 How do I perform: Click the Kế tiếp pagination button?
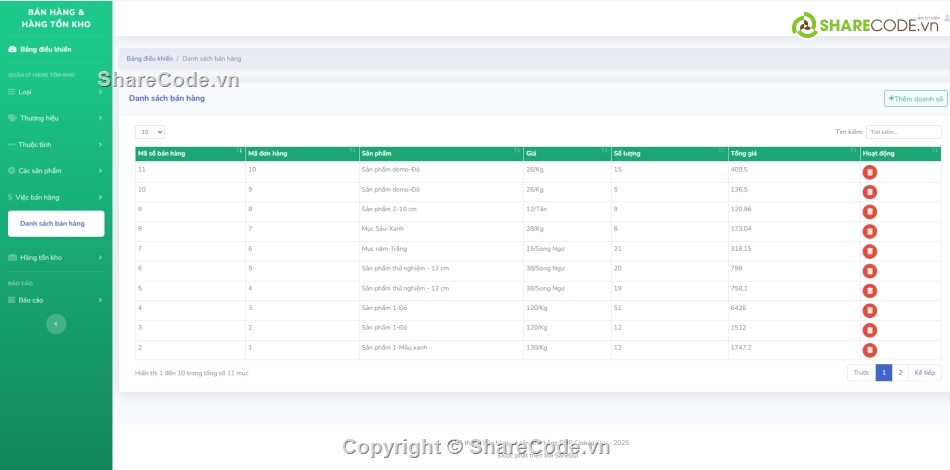coord(925,372)
